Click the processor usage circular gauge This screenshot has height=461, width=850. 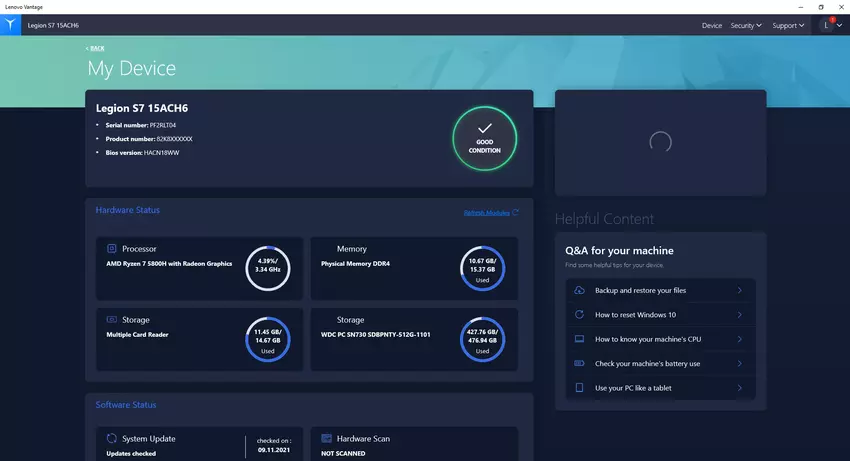[267, 268]
